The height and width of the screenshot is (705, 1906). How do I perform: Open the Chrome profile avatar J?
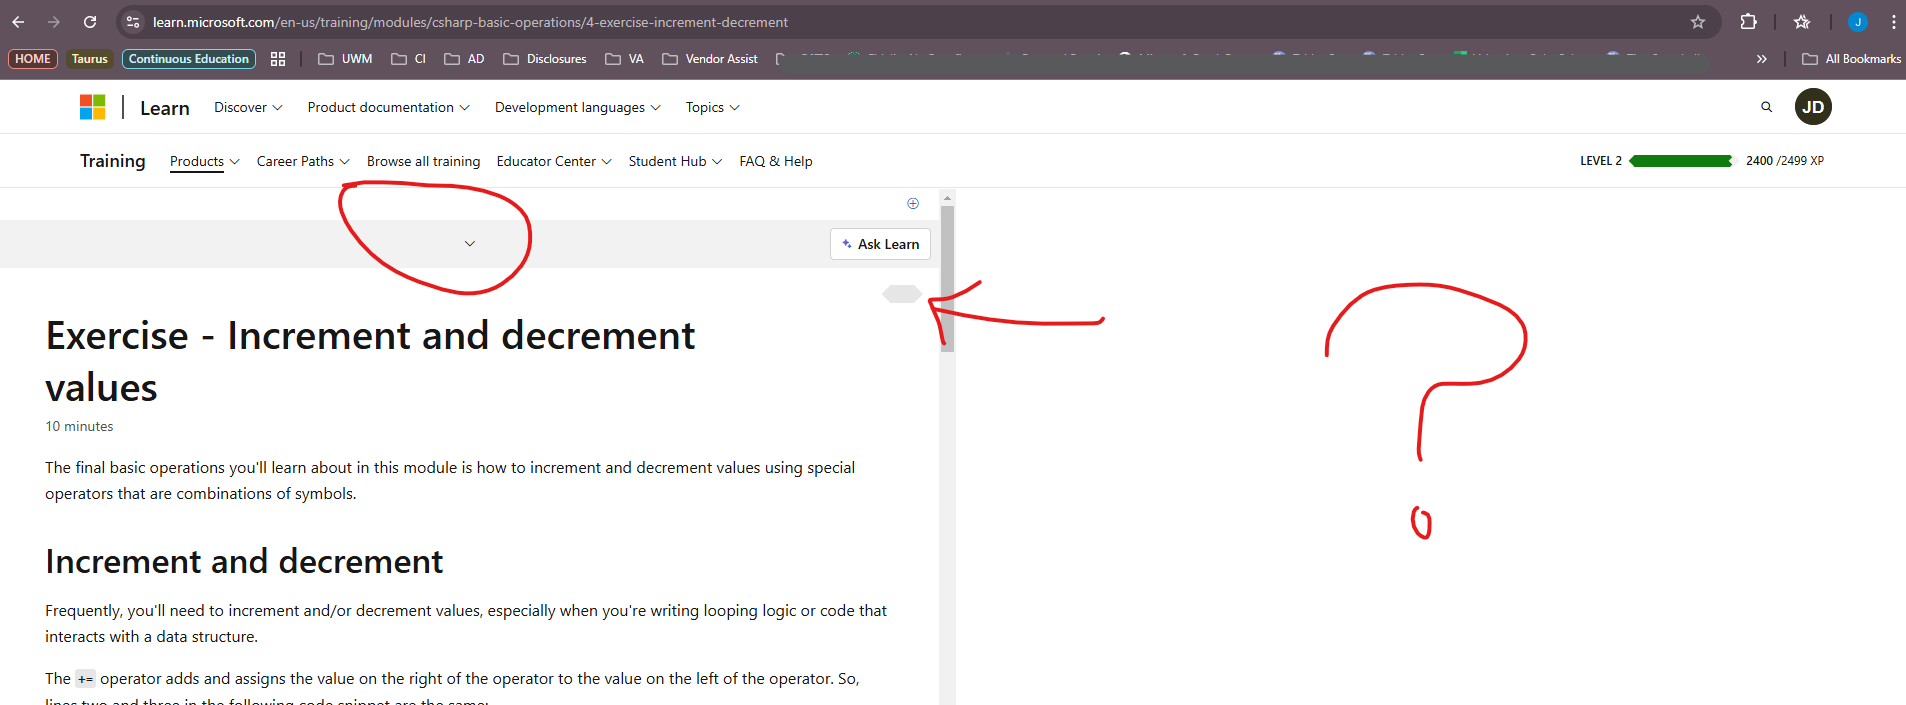(1858, 22)
